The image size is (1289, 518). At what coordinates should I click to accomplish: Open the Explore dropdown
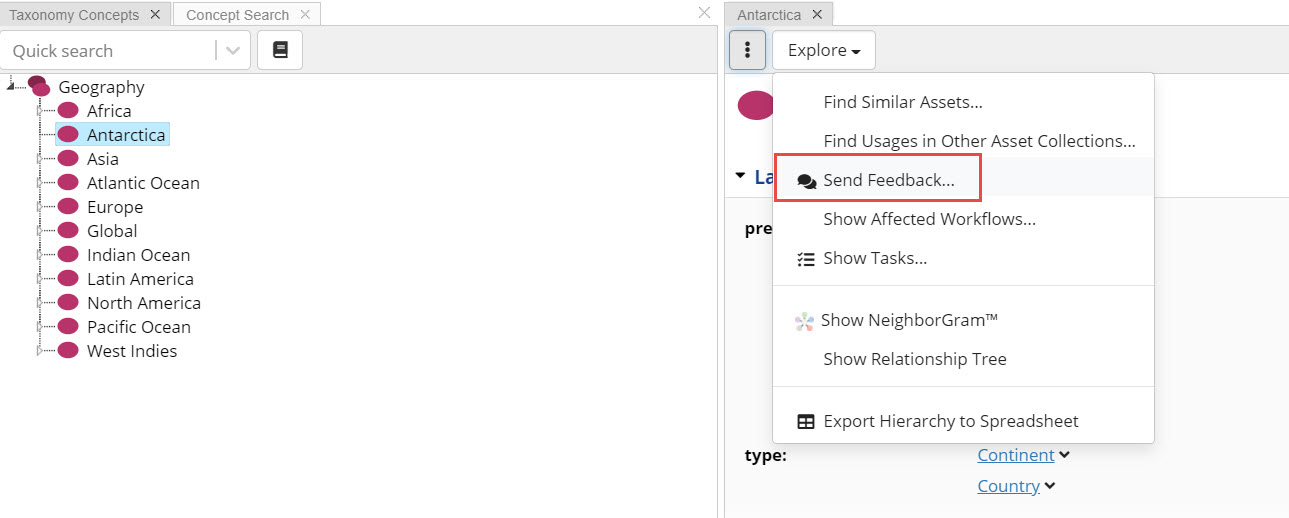point(823,50)
